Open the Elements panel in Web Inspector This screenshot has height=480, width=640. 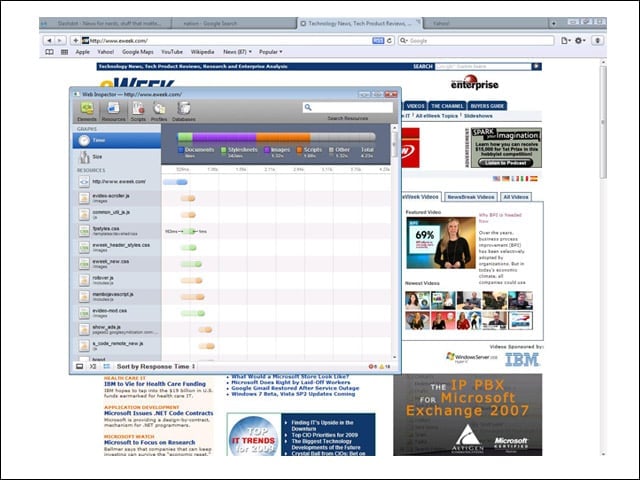pyautogui.click(x=87, y=111)
